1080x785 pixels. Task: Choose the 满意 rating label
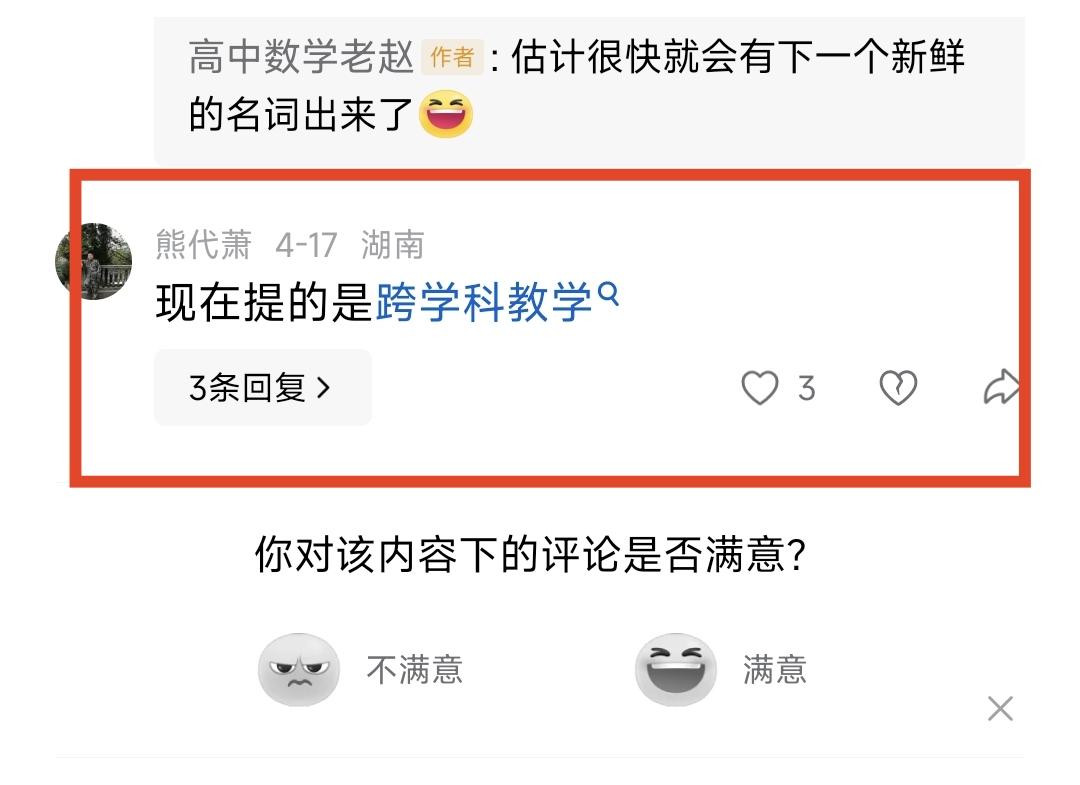point(775,669)
